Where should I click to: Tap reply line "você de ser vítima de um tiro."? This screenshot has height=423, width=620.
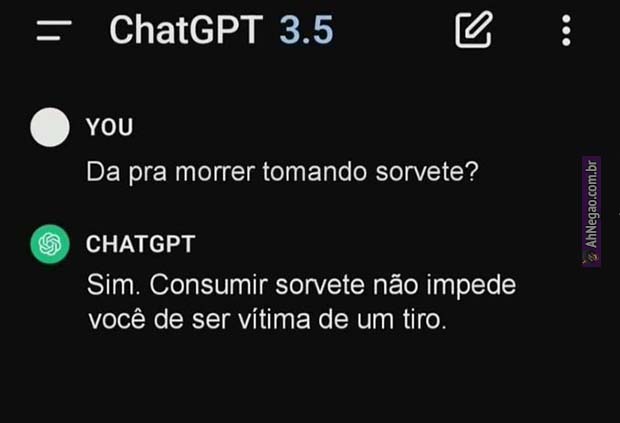tap(267, 319)
